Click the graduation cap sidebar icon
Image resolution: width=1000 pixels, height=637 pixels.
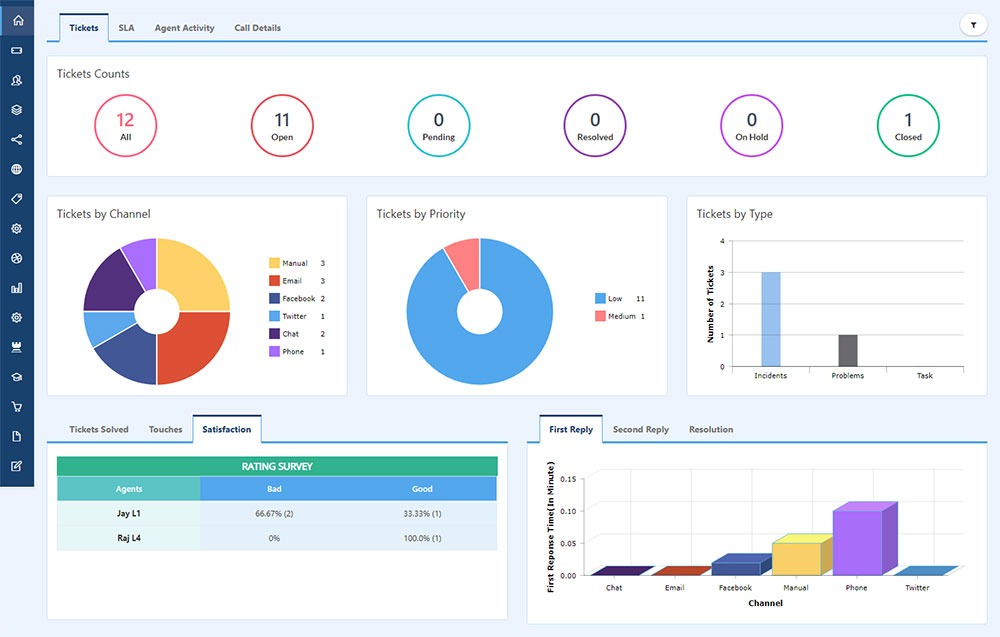17,377
